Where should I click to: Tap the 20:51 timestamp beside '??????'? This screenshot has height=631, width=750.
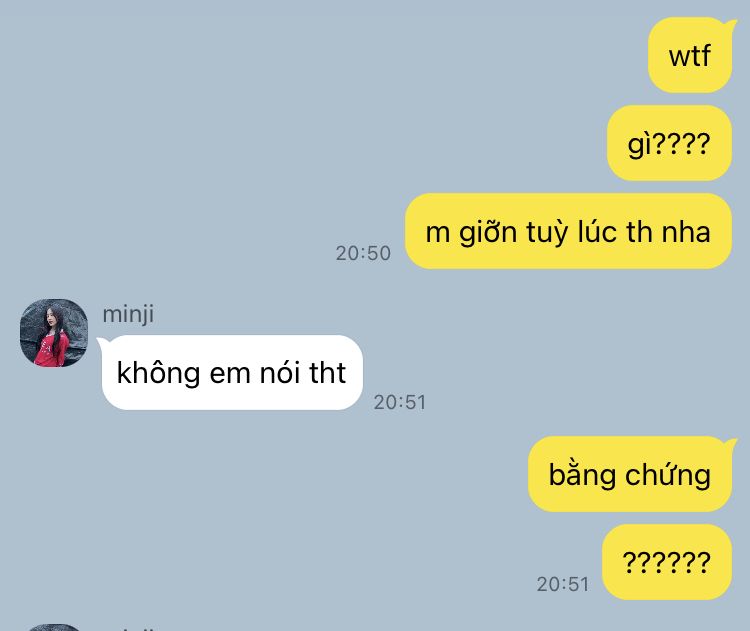[x=562, y=584]
